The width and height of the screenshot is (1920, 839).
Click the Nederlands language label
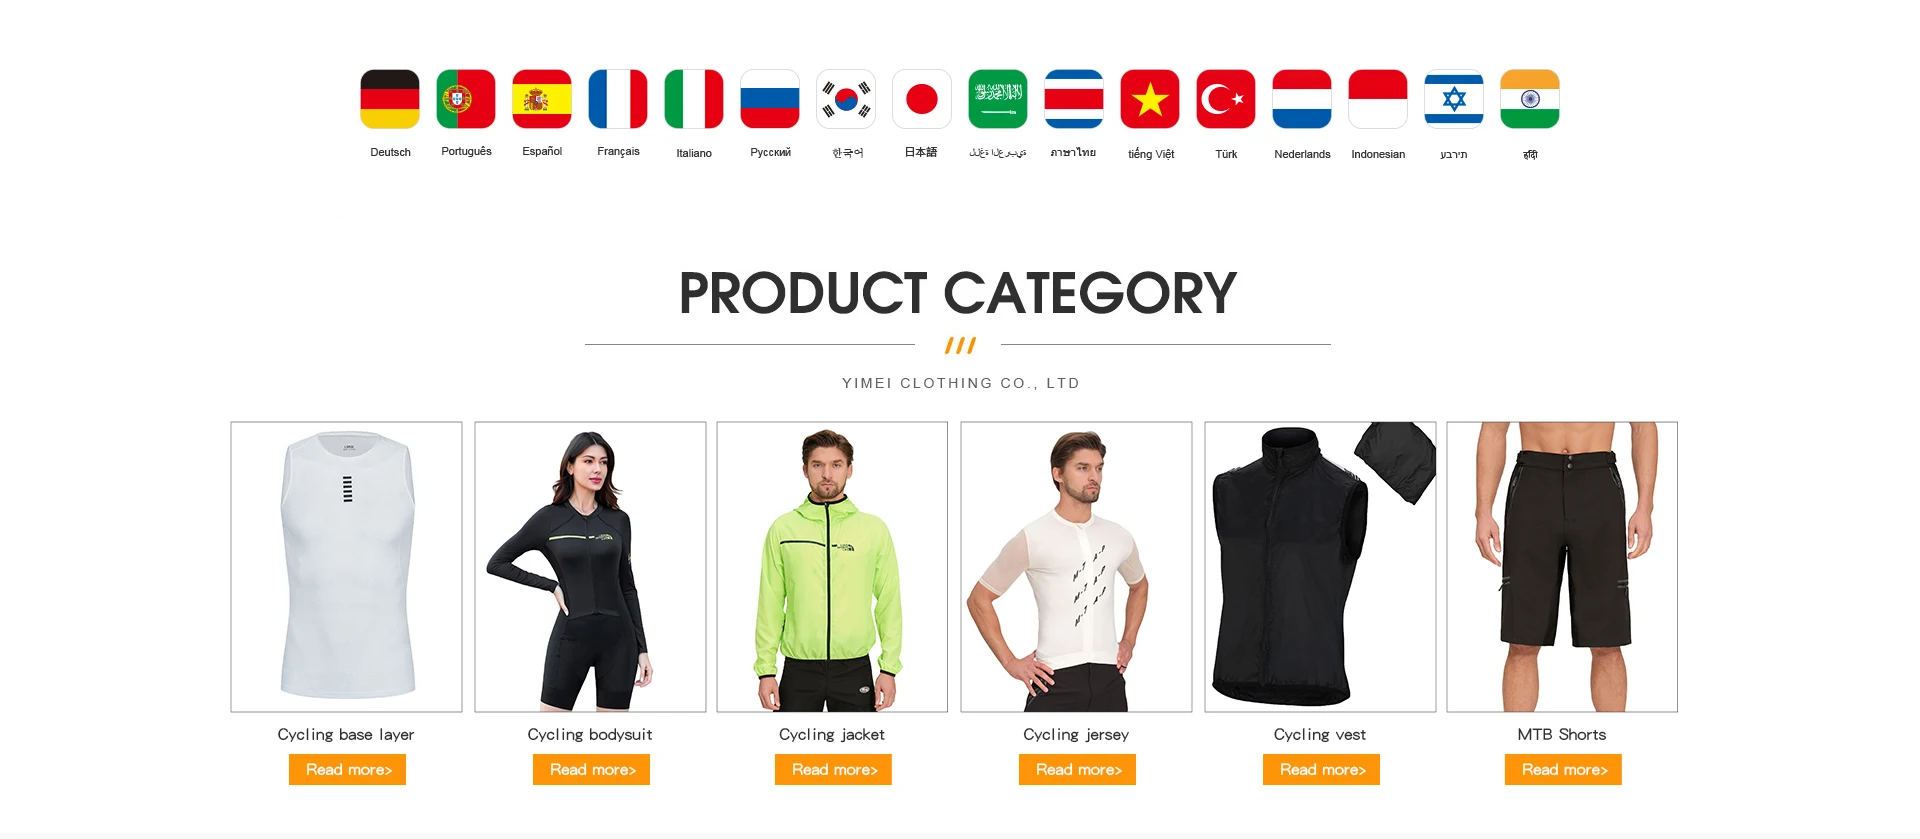pos(1302,154)
